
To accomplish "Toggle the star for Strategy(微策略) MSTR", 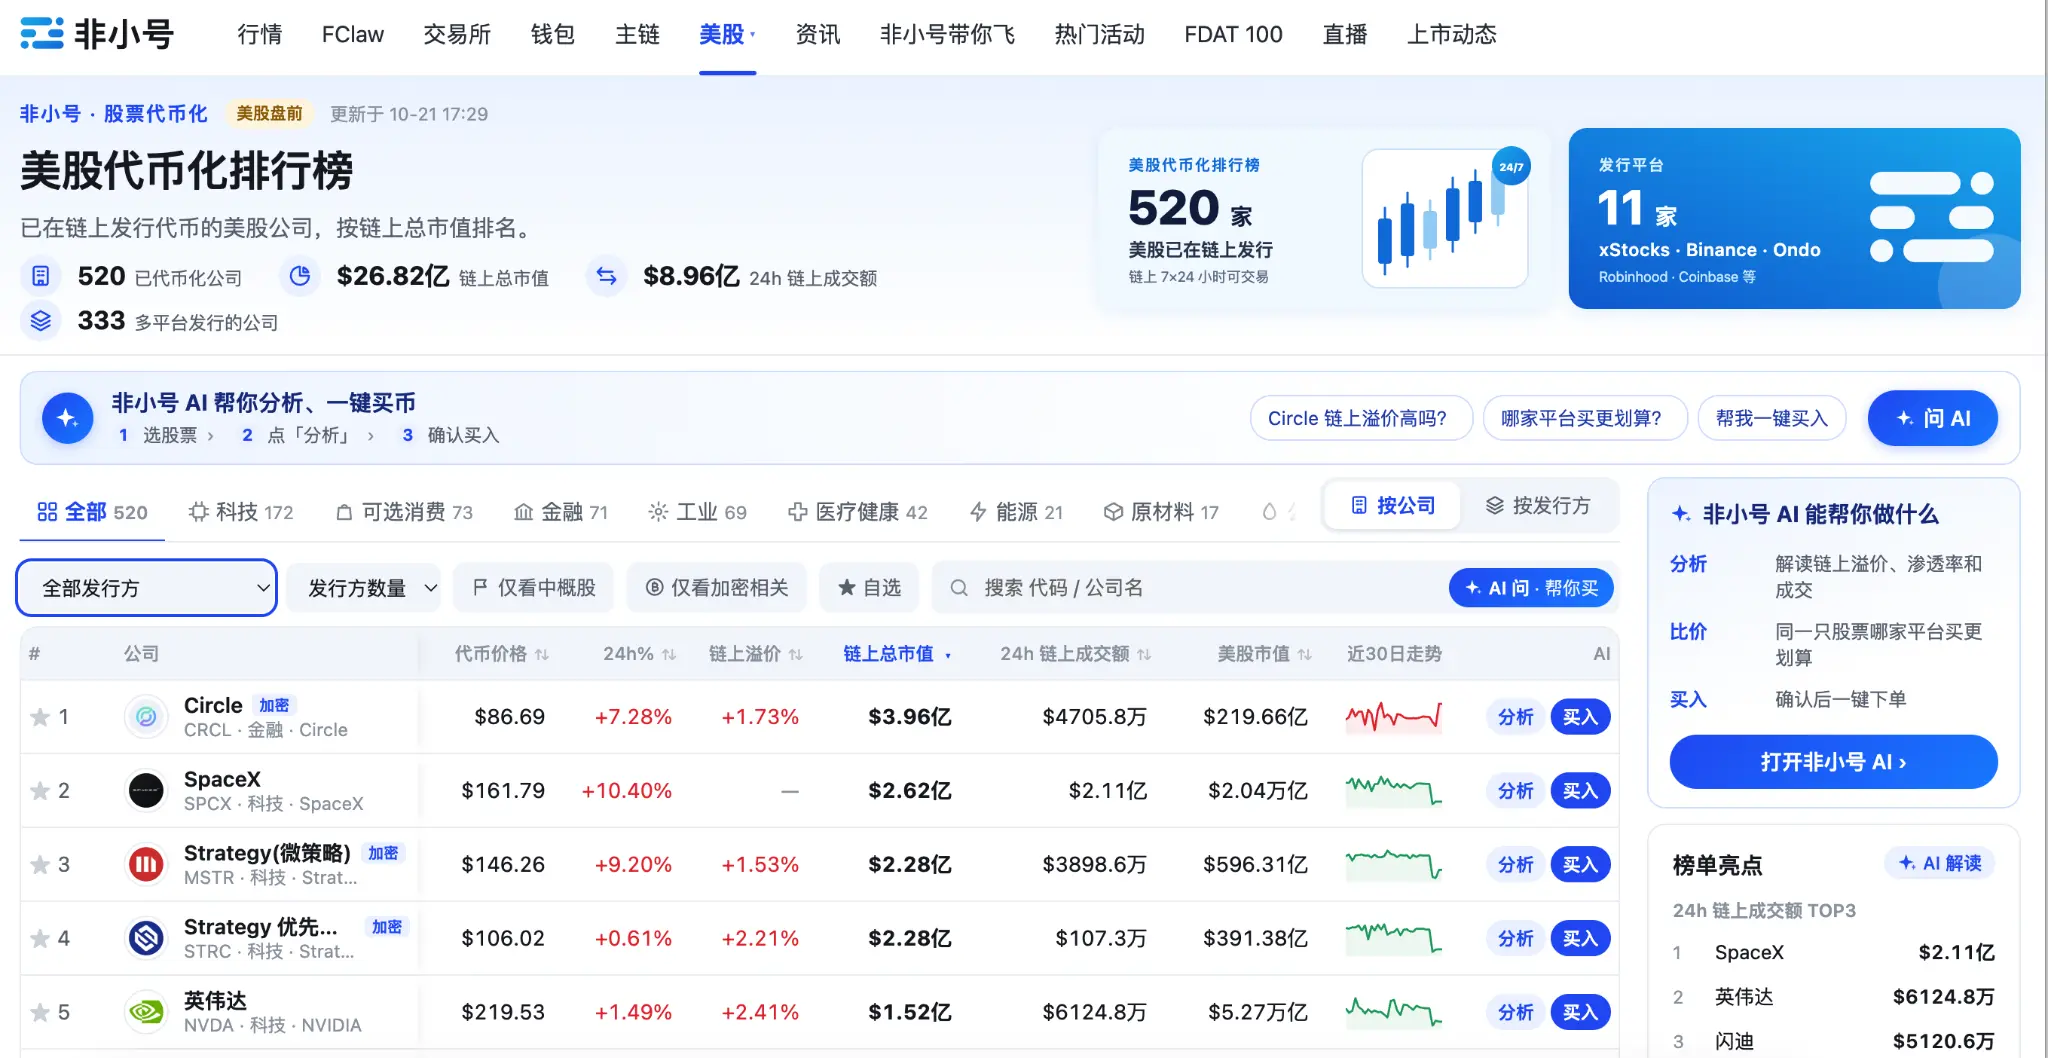I will 40,865.
